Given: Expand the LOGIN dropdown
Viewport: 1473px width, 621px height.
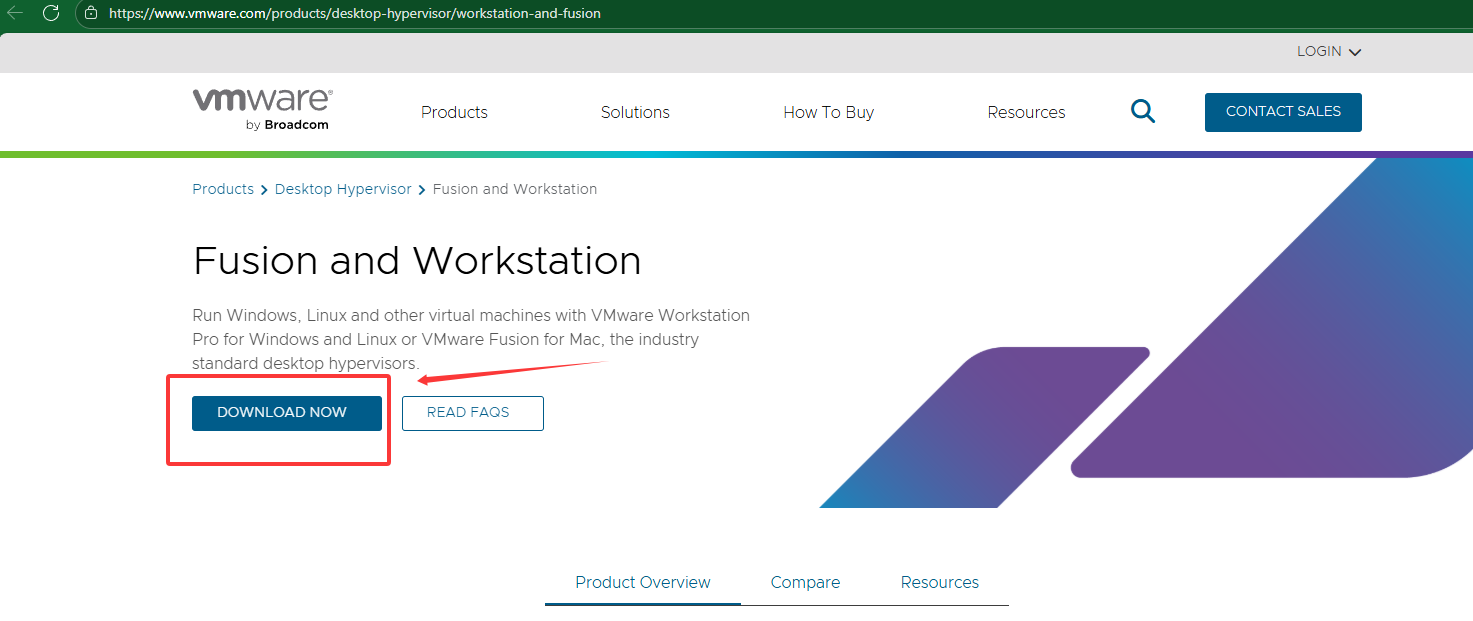Looking at the screenshot, I should click(1329, 51).
